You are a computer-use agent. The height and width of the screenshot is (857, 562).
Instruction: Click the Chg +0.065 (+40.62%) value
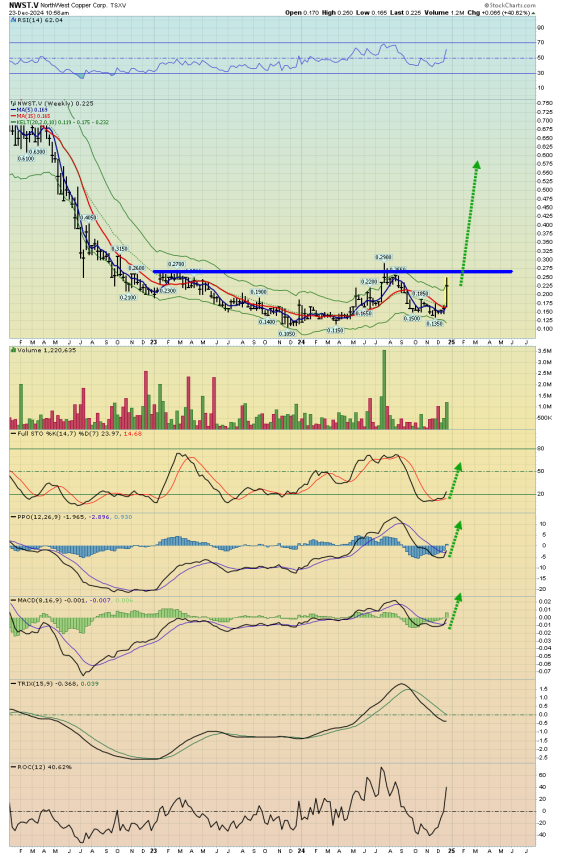pyautogui.click(x=500, y=12)
